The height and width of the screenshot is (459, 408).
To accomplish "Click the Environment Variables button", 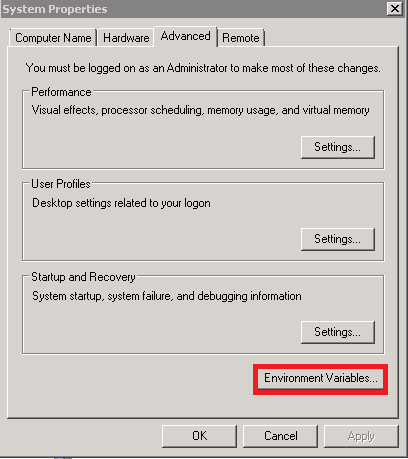I will 321,378.
